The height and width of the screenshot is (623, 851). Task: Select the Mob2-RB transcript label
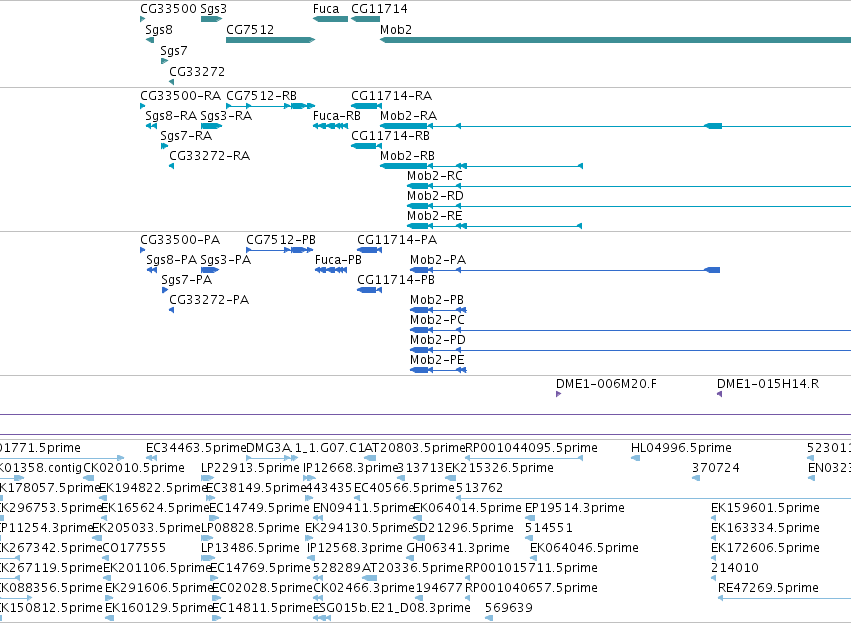coord(407,156)
